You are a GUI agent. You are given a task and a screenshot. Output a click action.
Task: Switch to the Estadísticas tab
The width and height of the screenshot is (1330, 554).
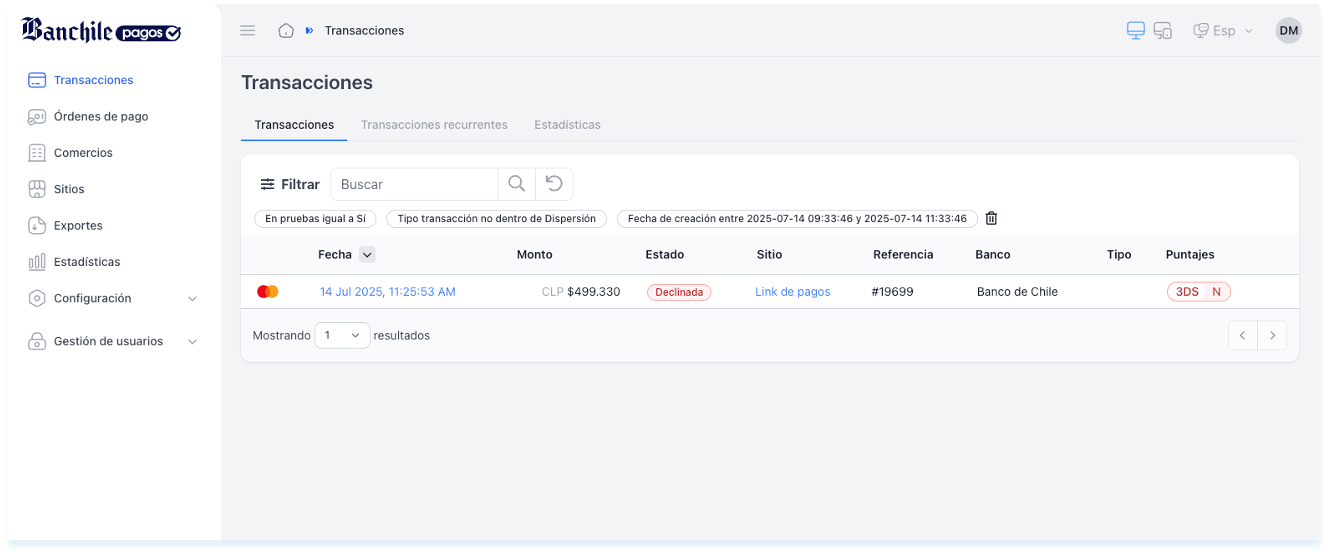pyautogui.click(x=567, y=125)
